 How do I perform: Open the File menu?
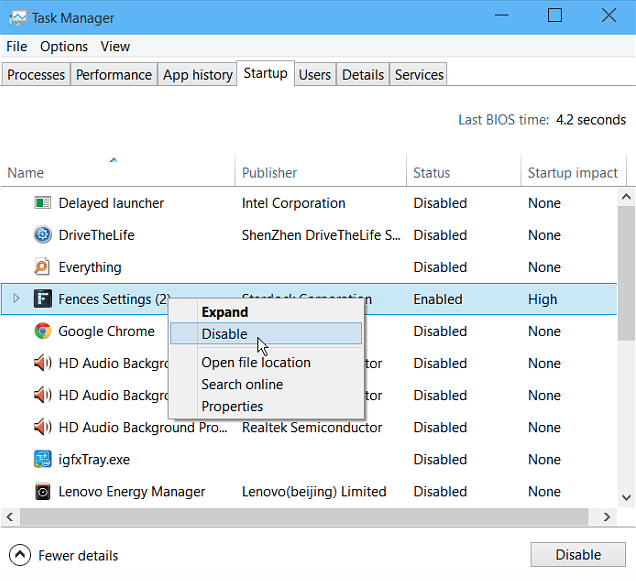(x=17, y=46)
